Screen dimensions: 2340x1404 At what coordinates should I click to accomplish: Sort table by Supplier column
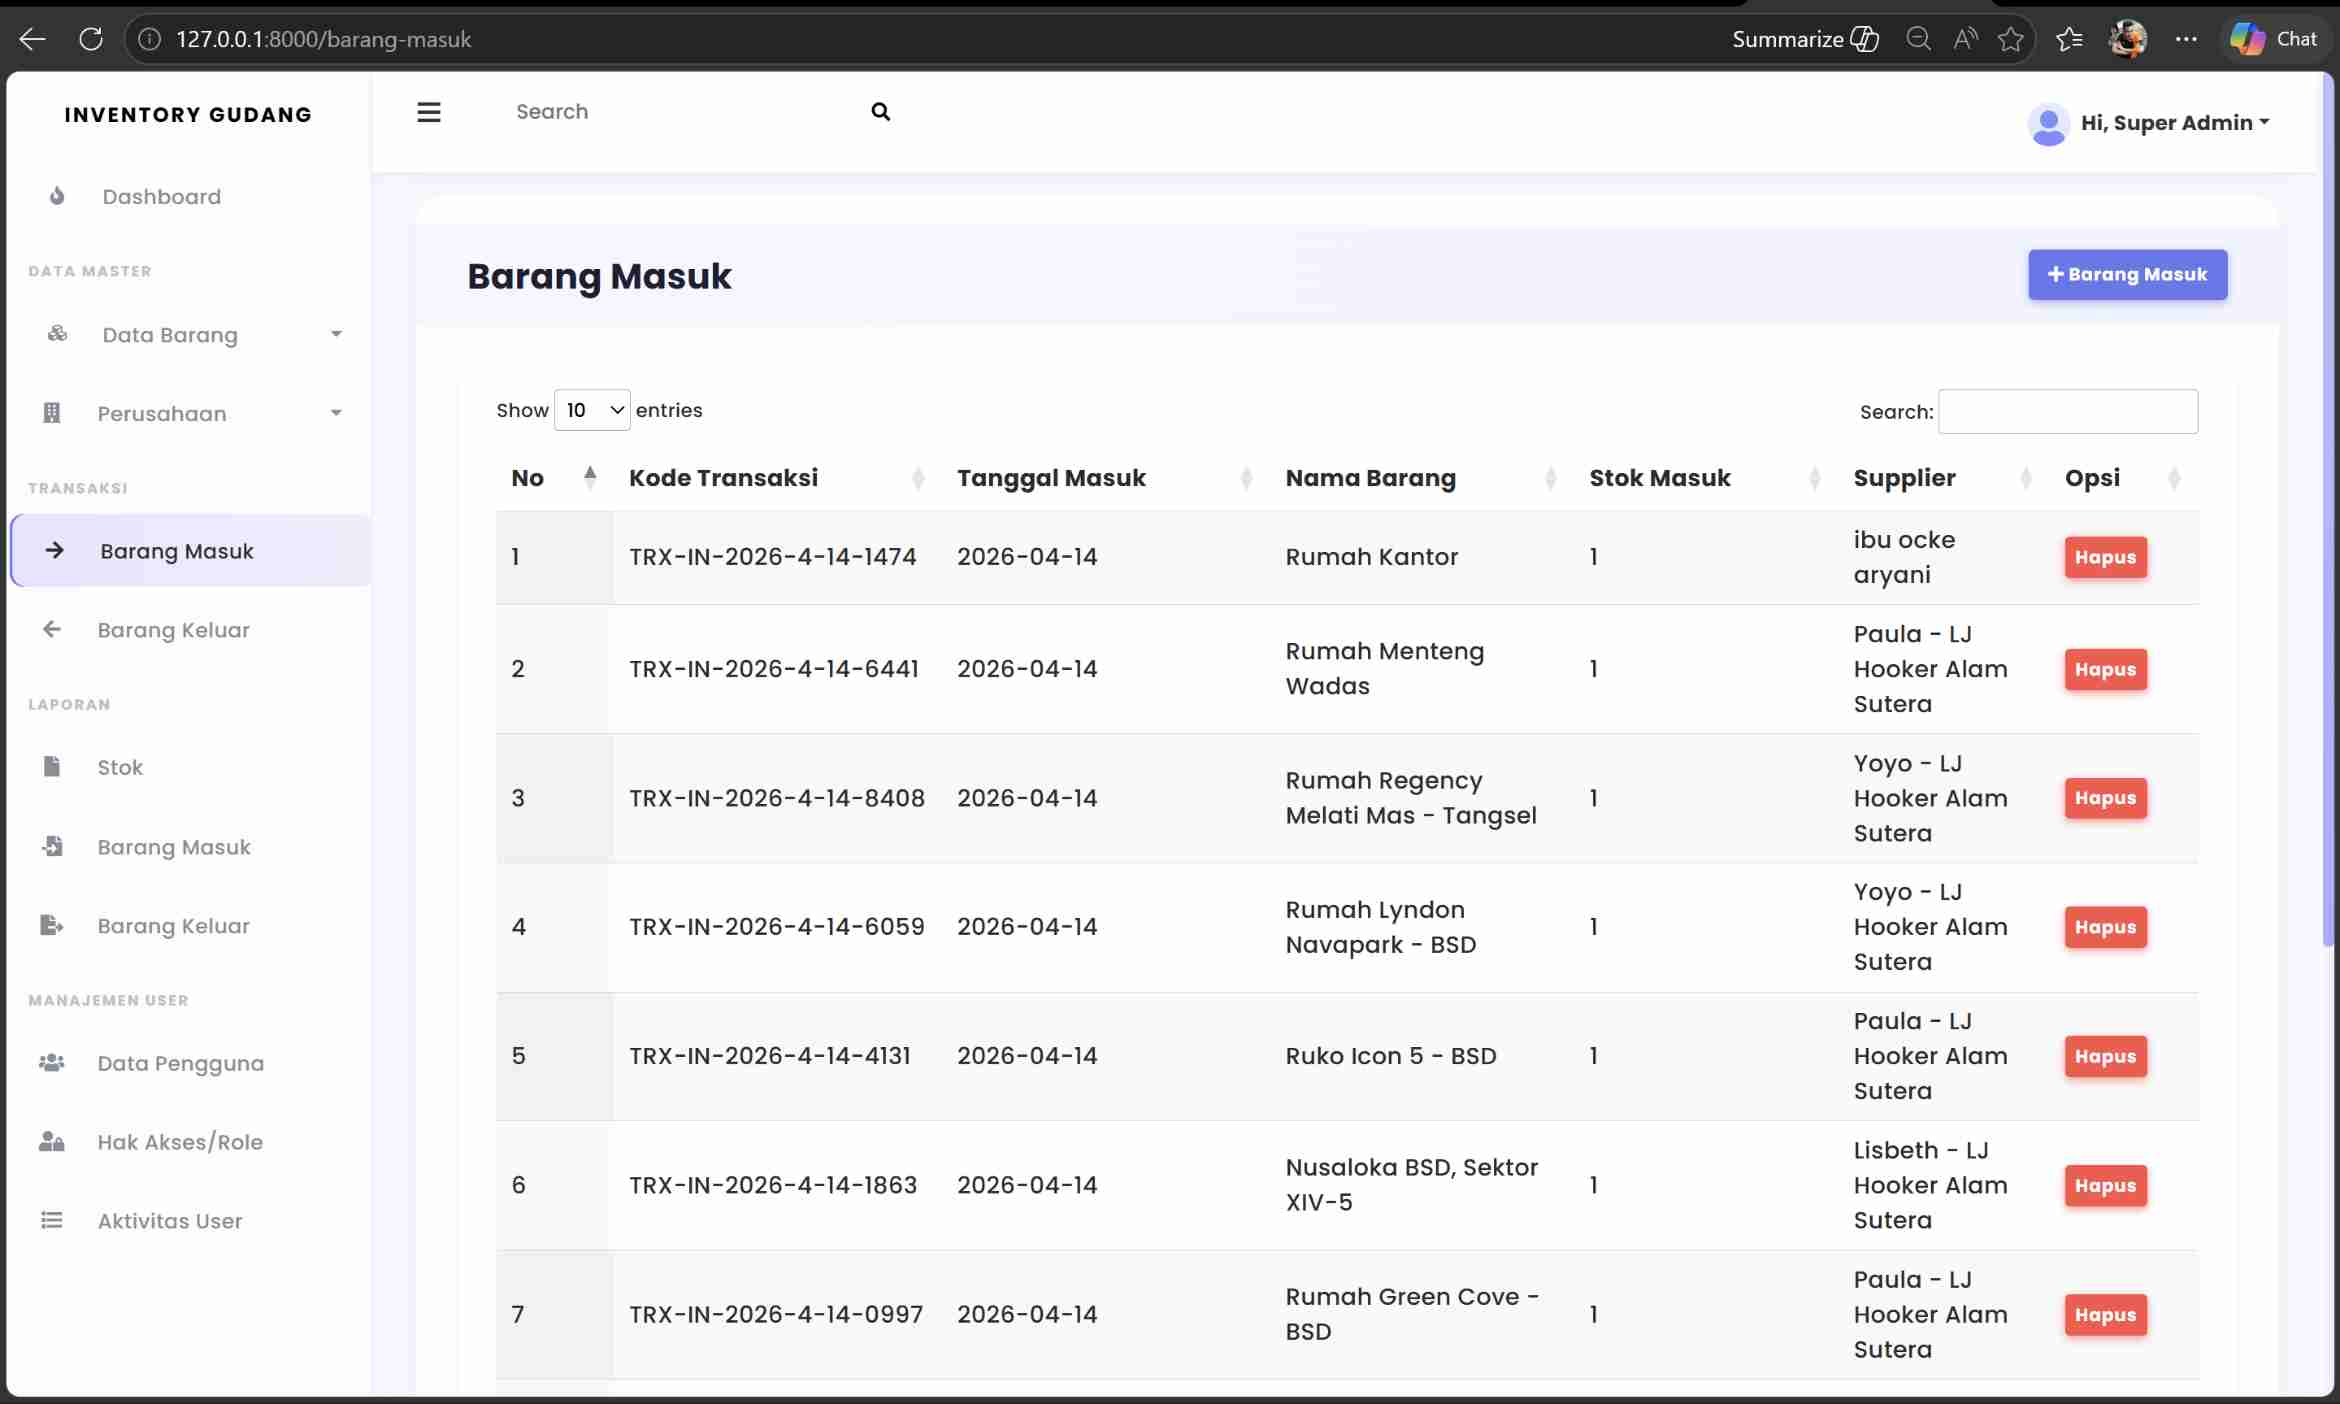1943,478
